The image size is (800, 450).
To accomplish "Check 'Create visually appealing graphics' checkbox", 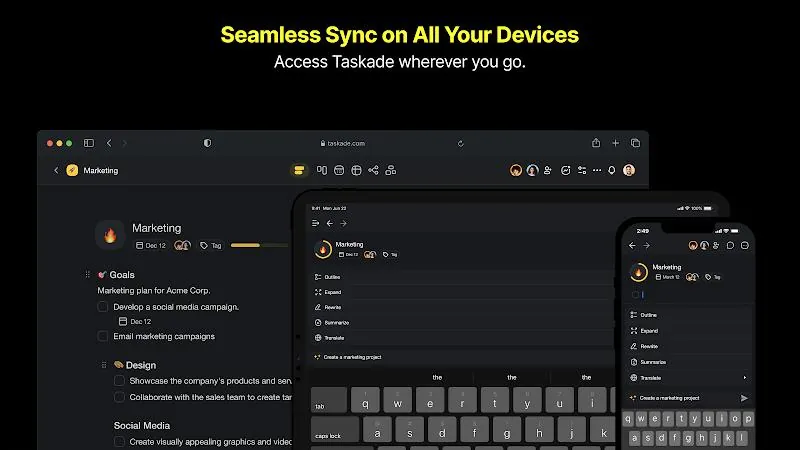I will click(x=119, y=442).
